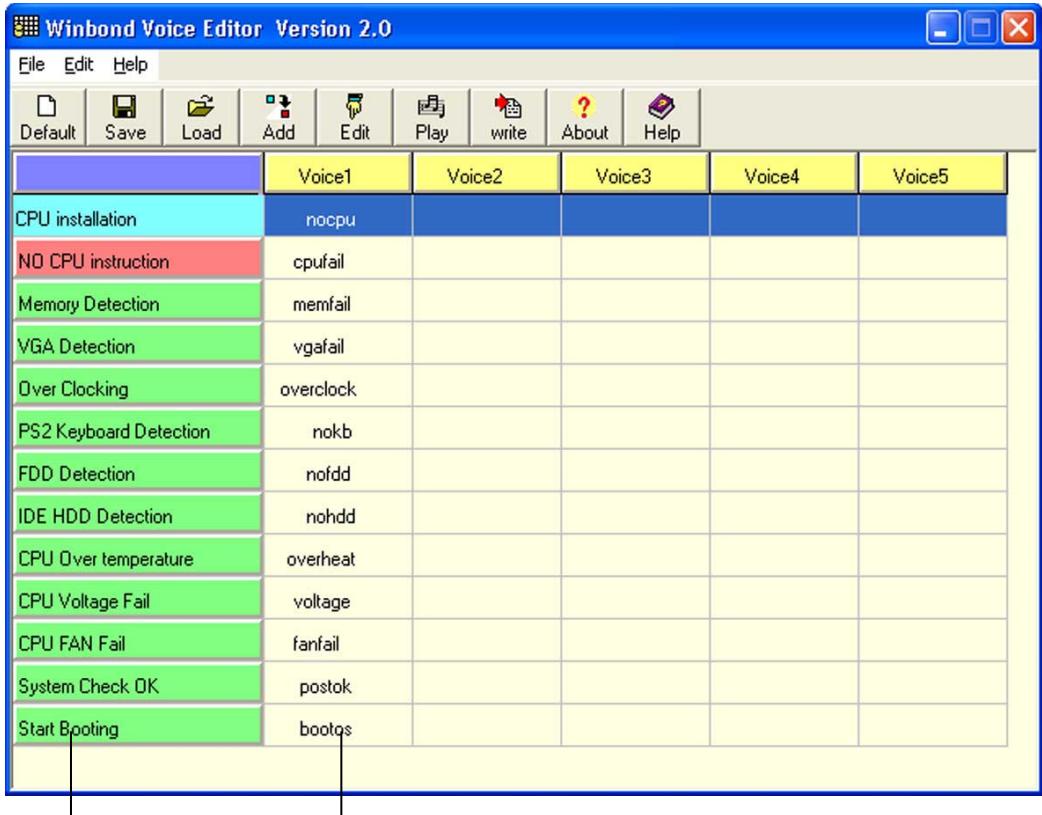Click the overheat cell
Viewport: 1042px width, 815px height.
click(x=338, y=557)
